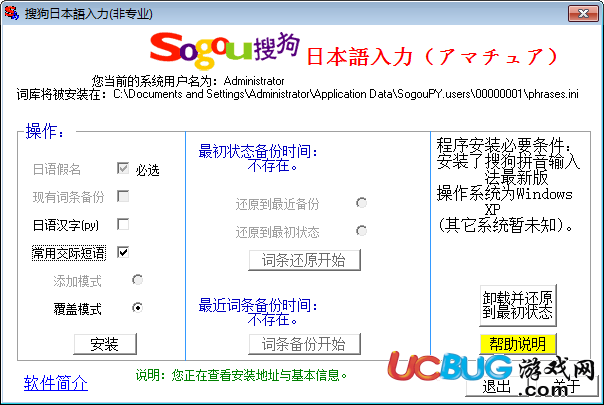Click the 常用交际短语 label text
Screen dimensions: 604x405
(69, 253)
